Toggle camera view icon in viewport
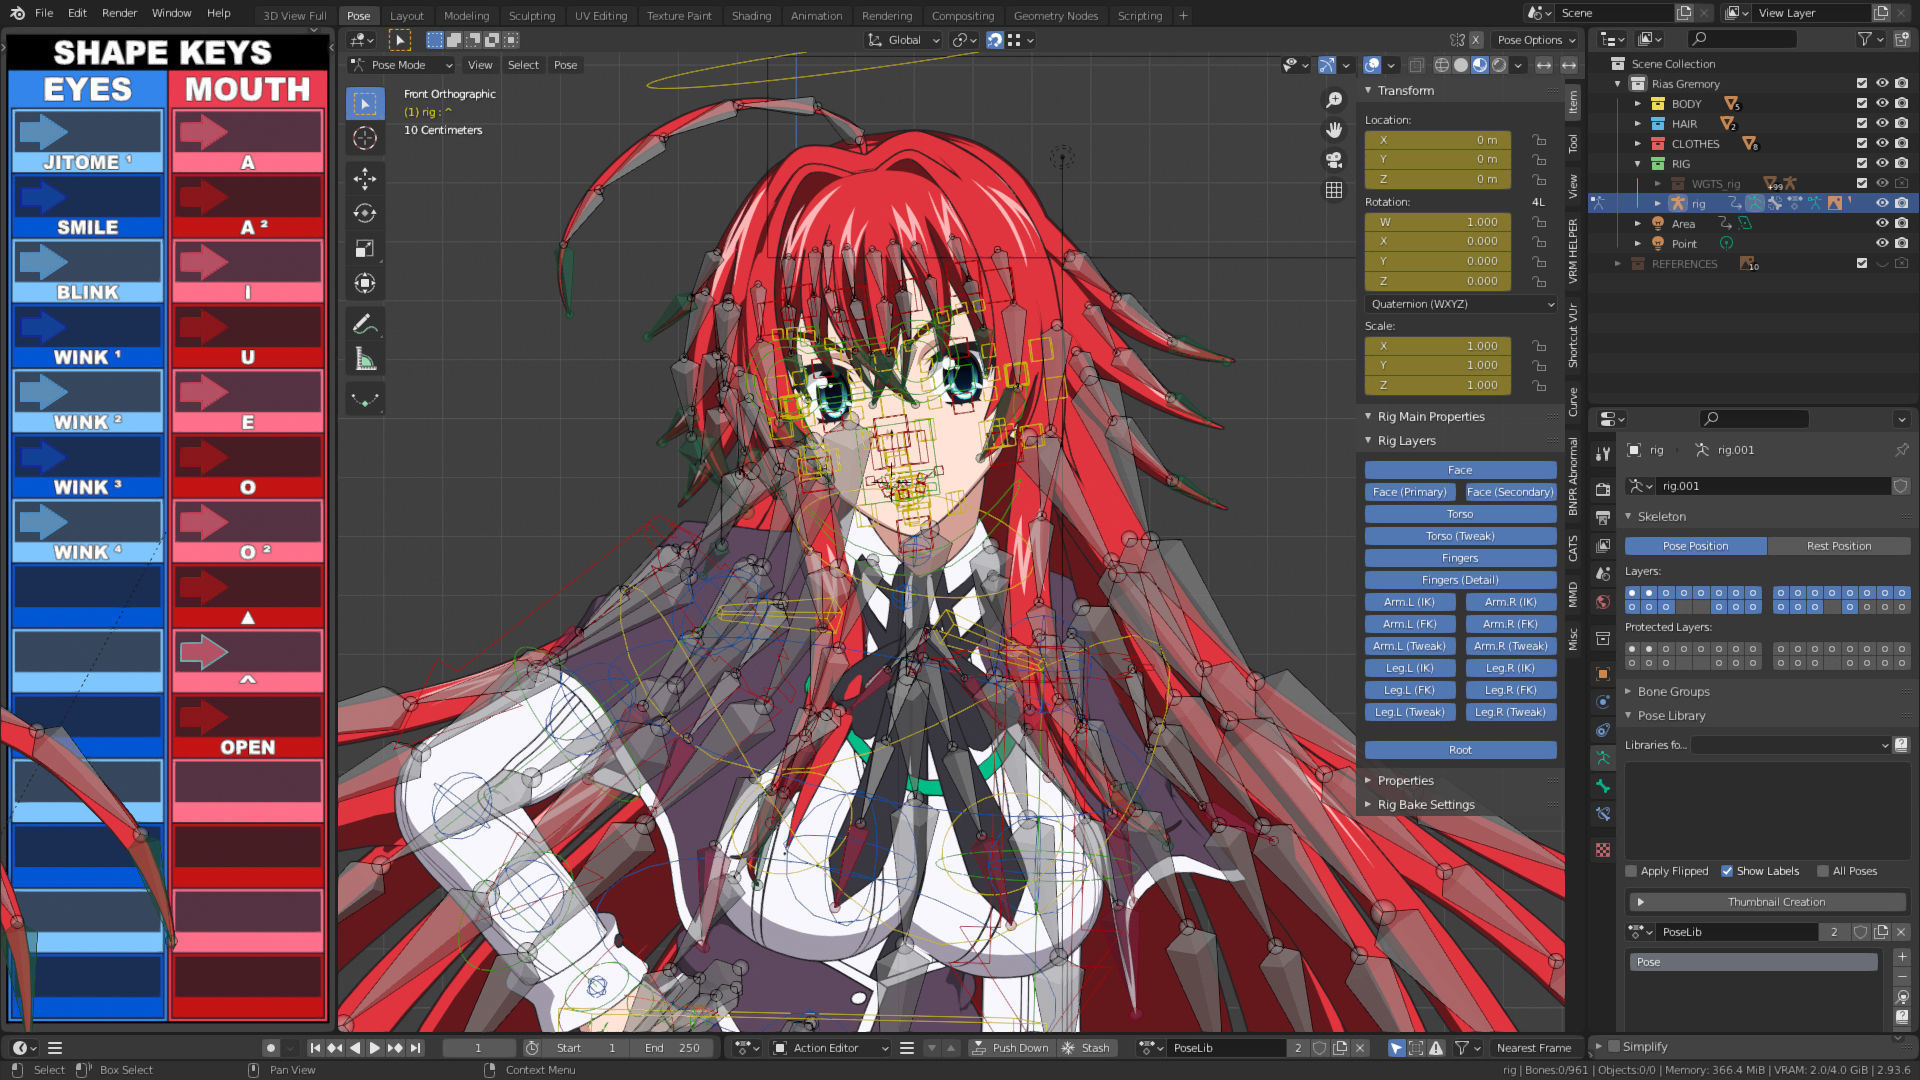Screen dimensions: 1920x1080 coord(1334,160)
